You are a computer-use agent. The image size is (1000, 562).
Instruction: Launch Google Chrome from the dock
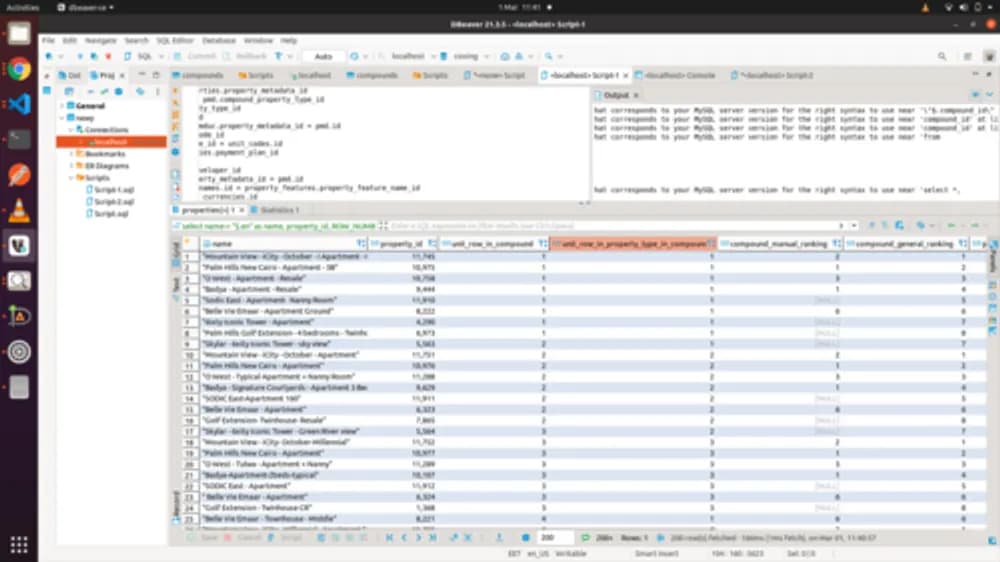pos(18,69)
